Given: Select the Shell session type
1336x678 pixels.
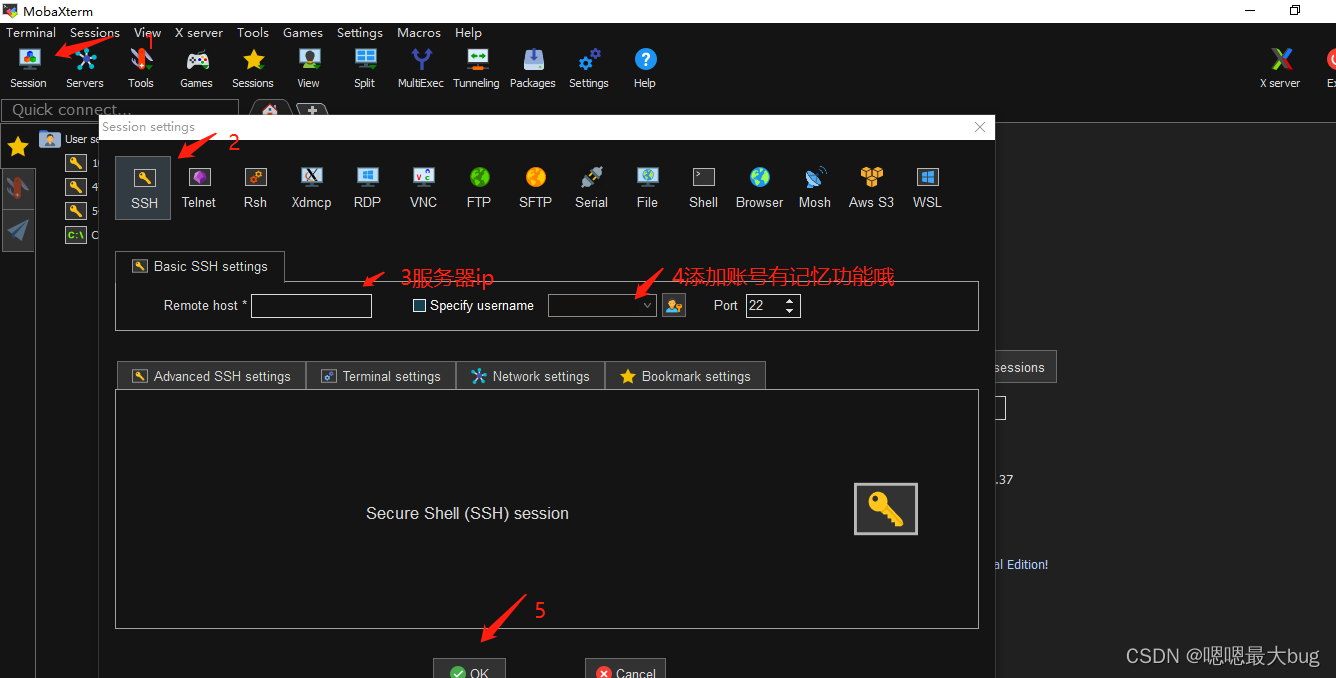Looking at the screenshot, I should [x=703, y=188].
